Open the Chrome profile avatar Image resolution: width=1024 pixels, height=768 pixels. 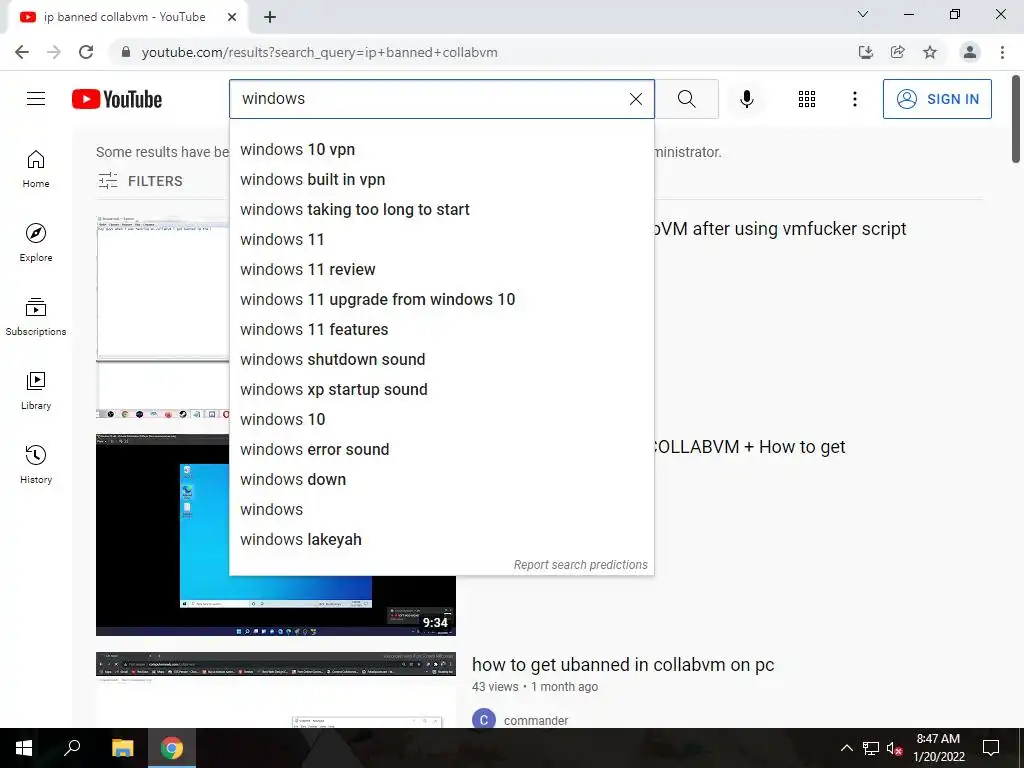pyautogui.click(x=970, y=52)
